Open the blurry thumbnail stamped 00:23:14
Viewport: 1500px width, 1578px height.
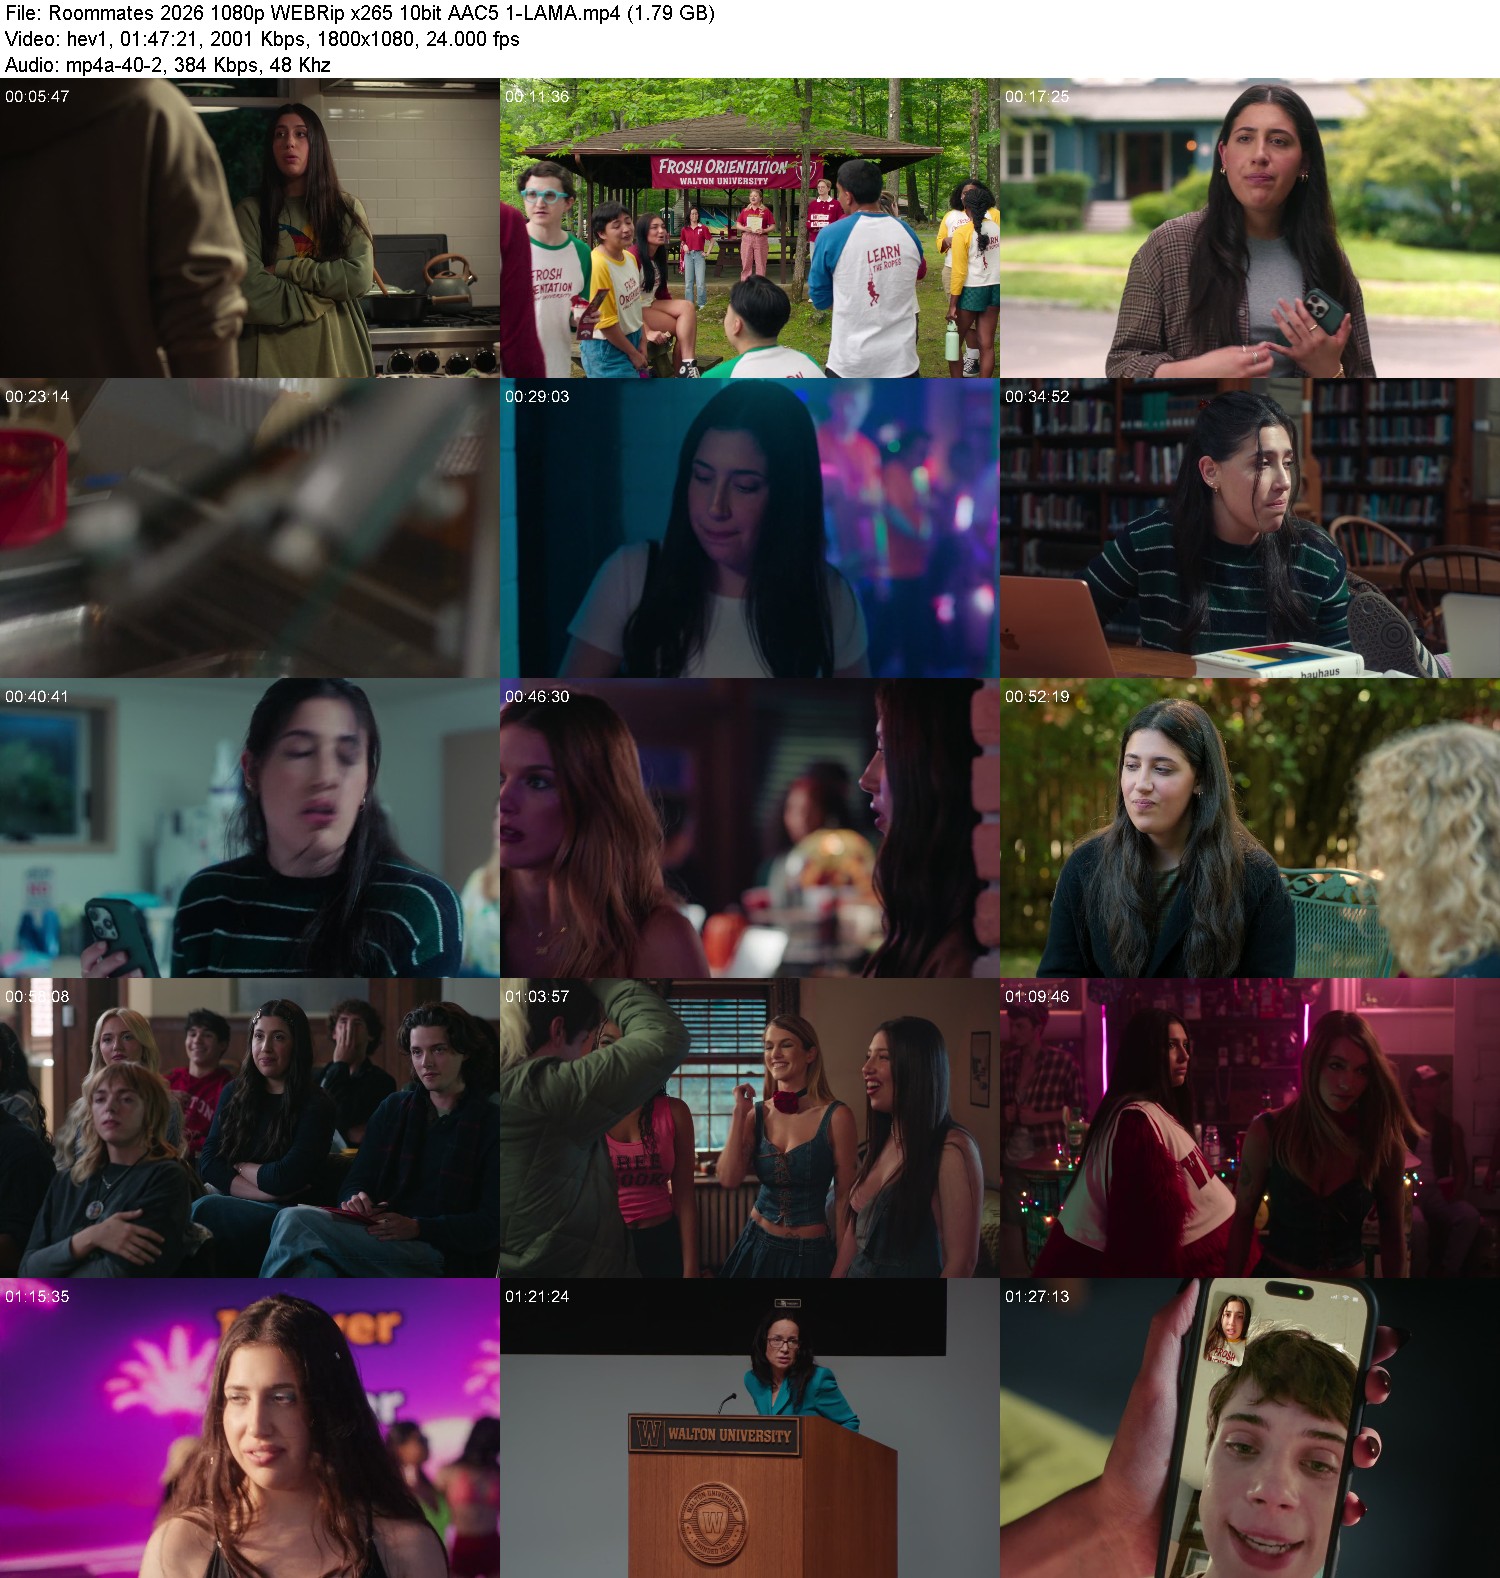click(250, 528)
